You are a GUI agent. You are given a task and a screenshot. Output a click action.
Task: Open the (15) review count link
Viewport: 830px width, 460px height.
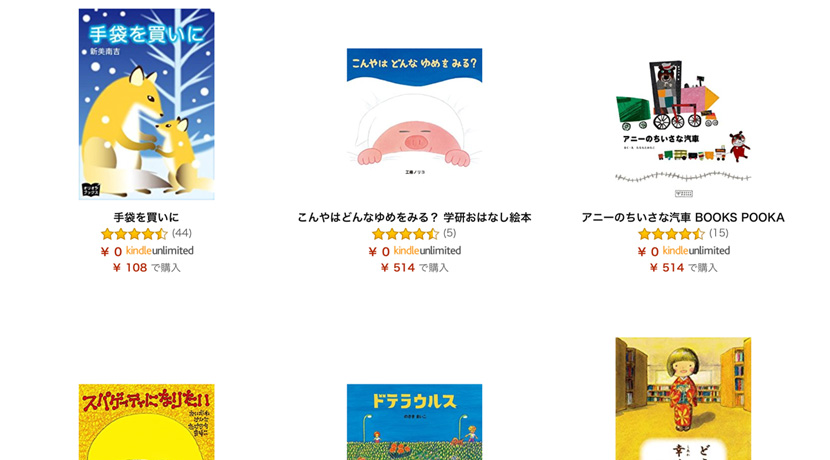[718, 233]
